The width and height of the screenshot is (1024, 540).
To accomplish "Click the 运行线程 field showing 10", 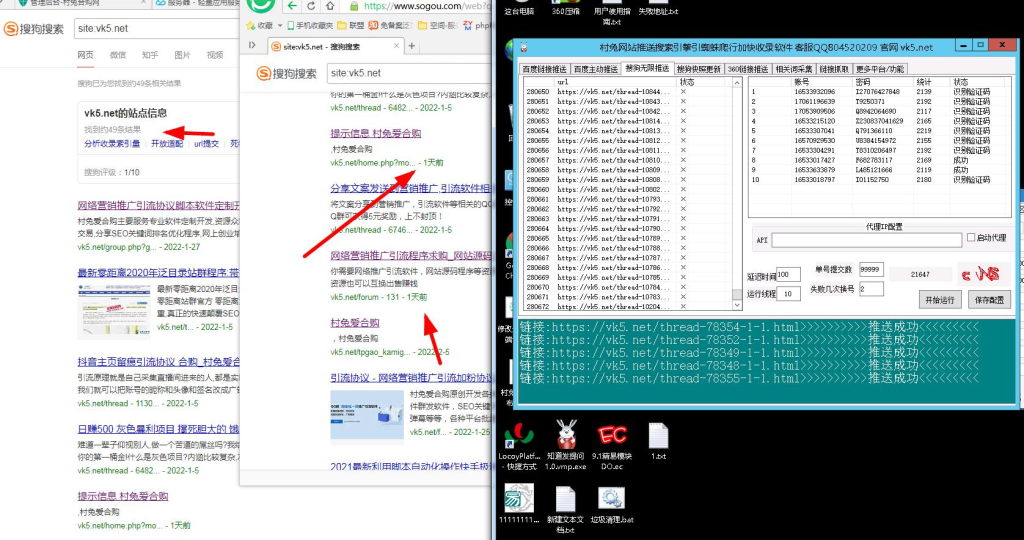I will pyautogui.click(x=788, y=294).
